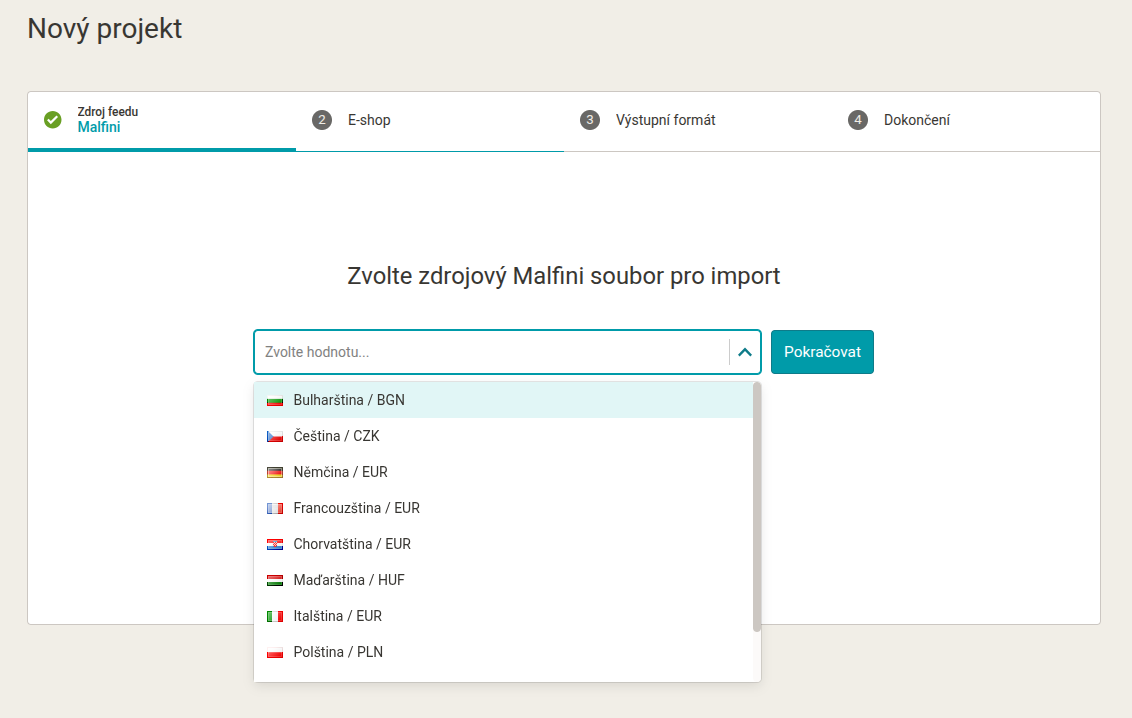Click the Hungarian flag icon
Screen dimensions: 1132x718
click(275, 581)
